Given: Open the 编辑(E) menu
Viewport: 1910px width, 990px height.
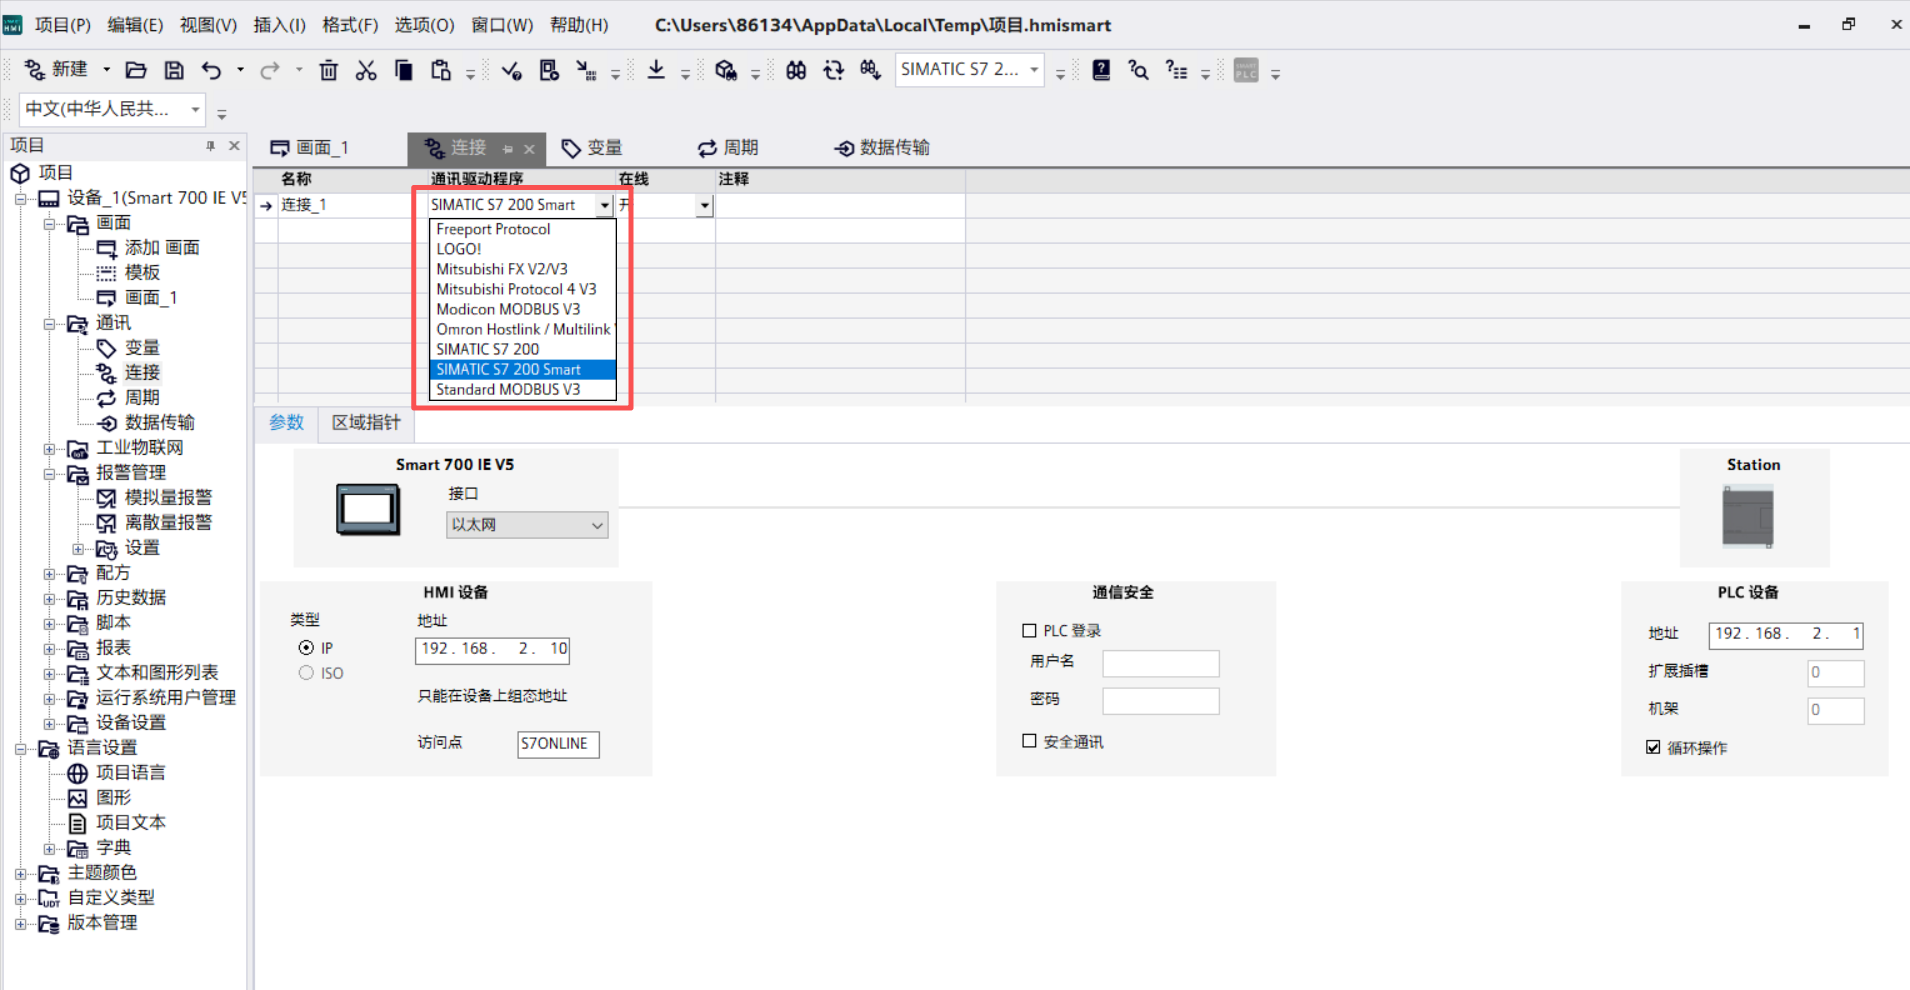Looking at the screenshot, I should (135, 25).
